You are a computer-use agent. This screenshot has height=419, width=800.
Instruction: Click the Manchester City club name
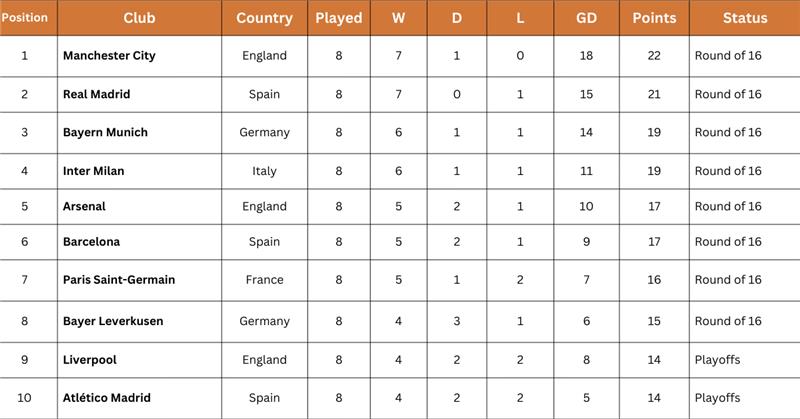pos(108,56)
